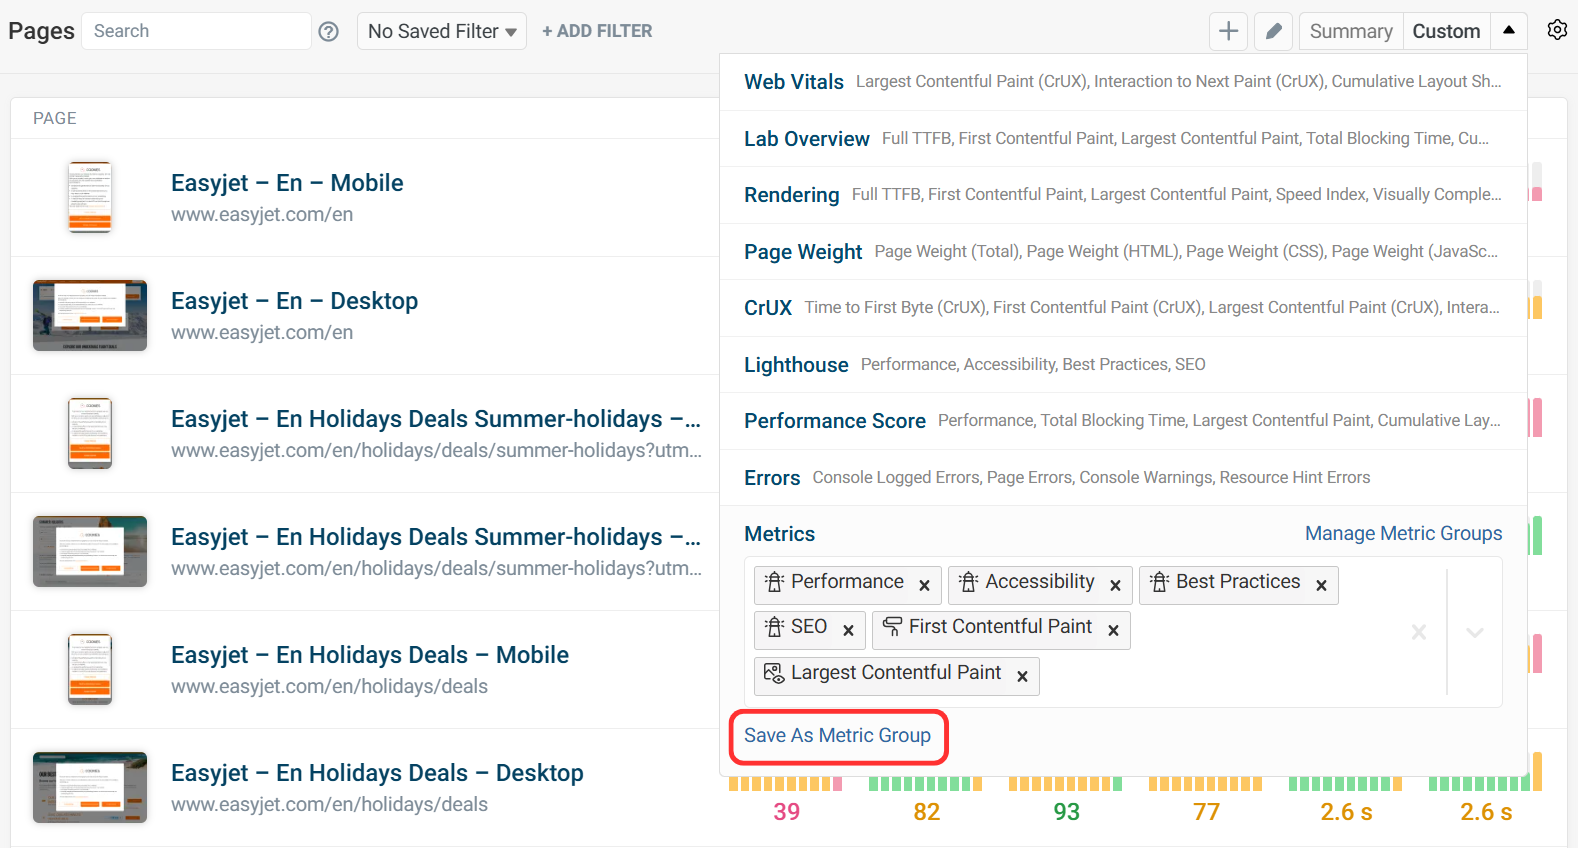This screenshot has height=848, width=1578.
Task: Click the PAGE column header
Action: coord(55,118)
